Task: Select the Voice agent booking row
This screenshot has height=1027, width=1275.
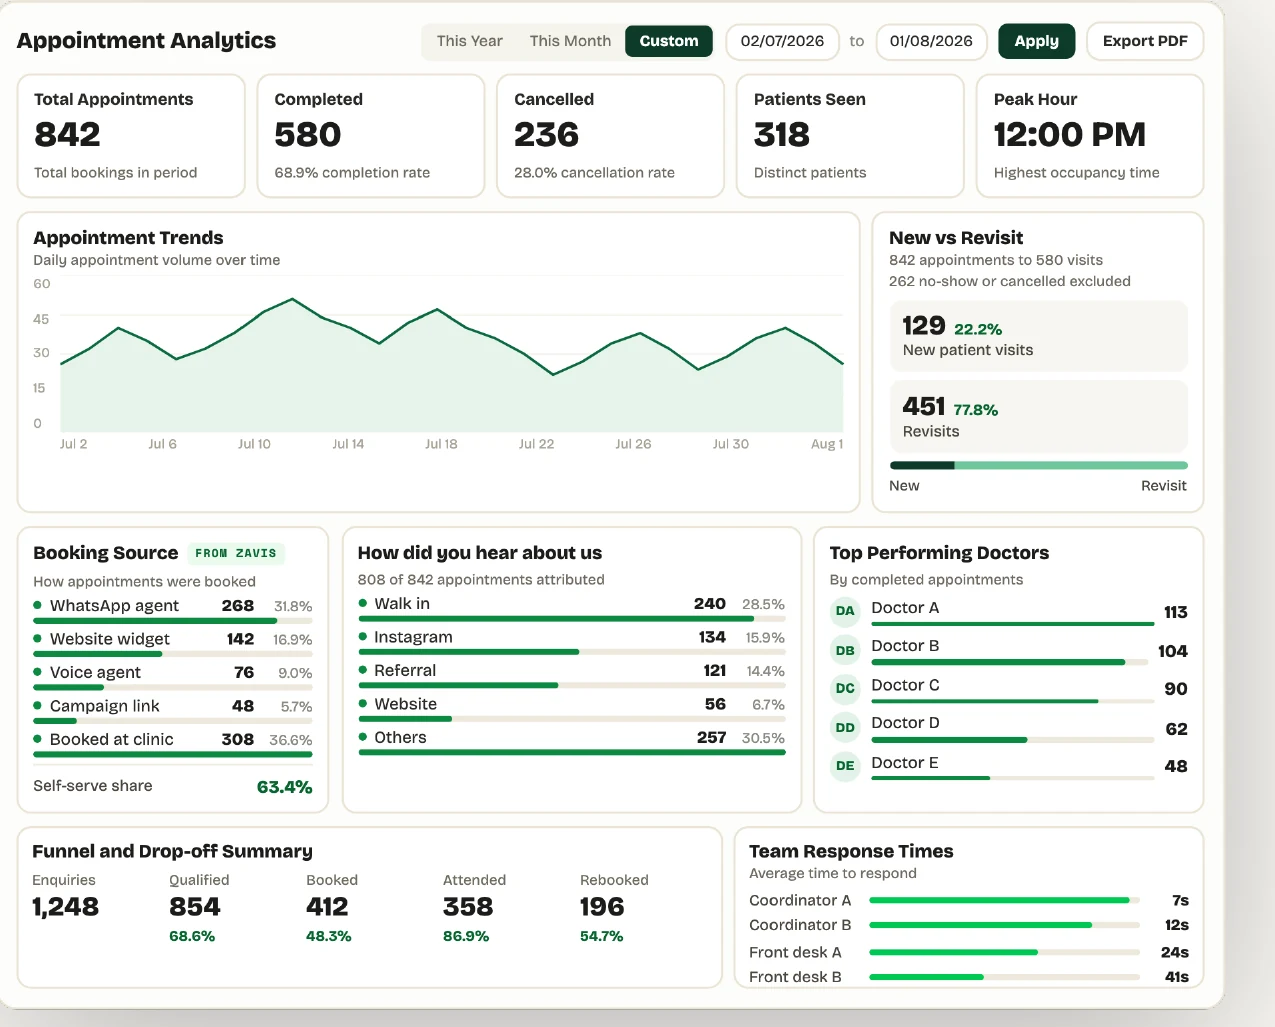Action: point(173,676)
